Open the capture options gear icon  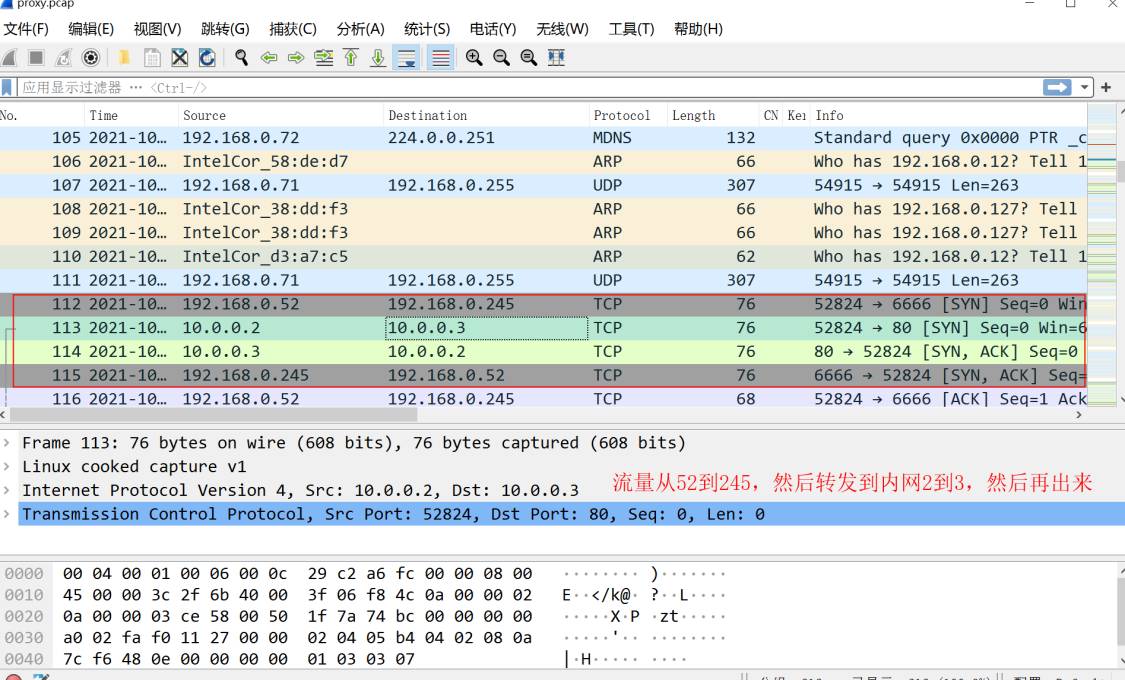coord(91,58)
